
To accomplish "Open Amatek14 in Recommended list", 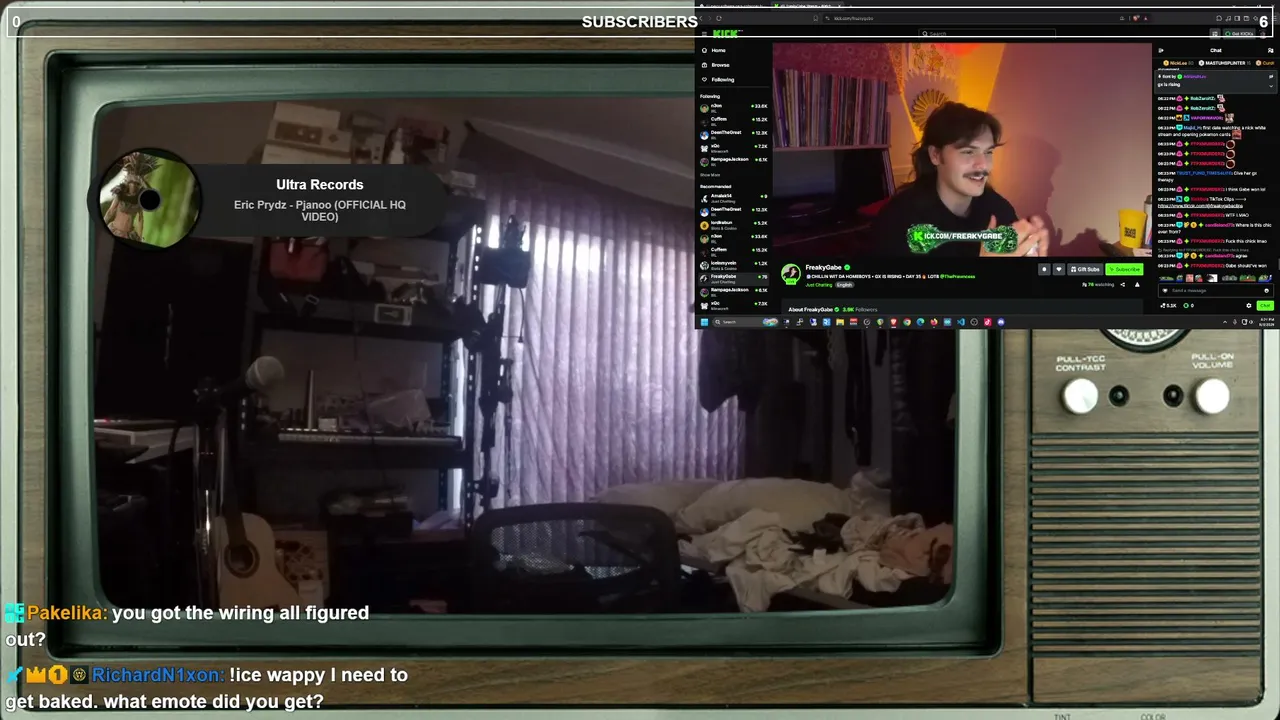I will coord(734,198).
